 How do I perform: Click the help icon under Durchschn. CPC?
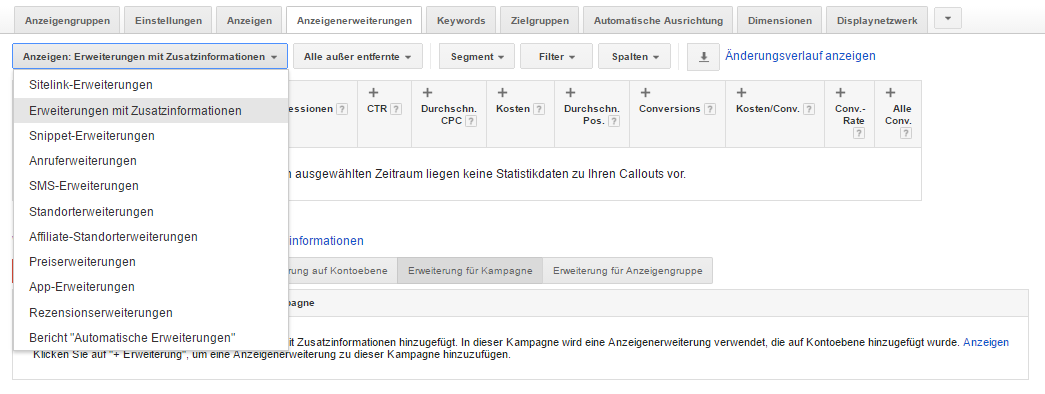(471, 121)
